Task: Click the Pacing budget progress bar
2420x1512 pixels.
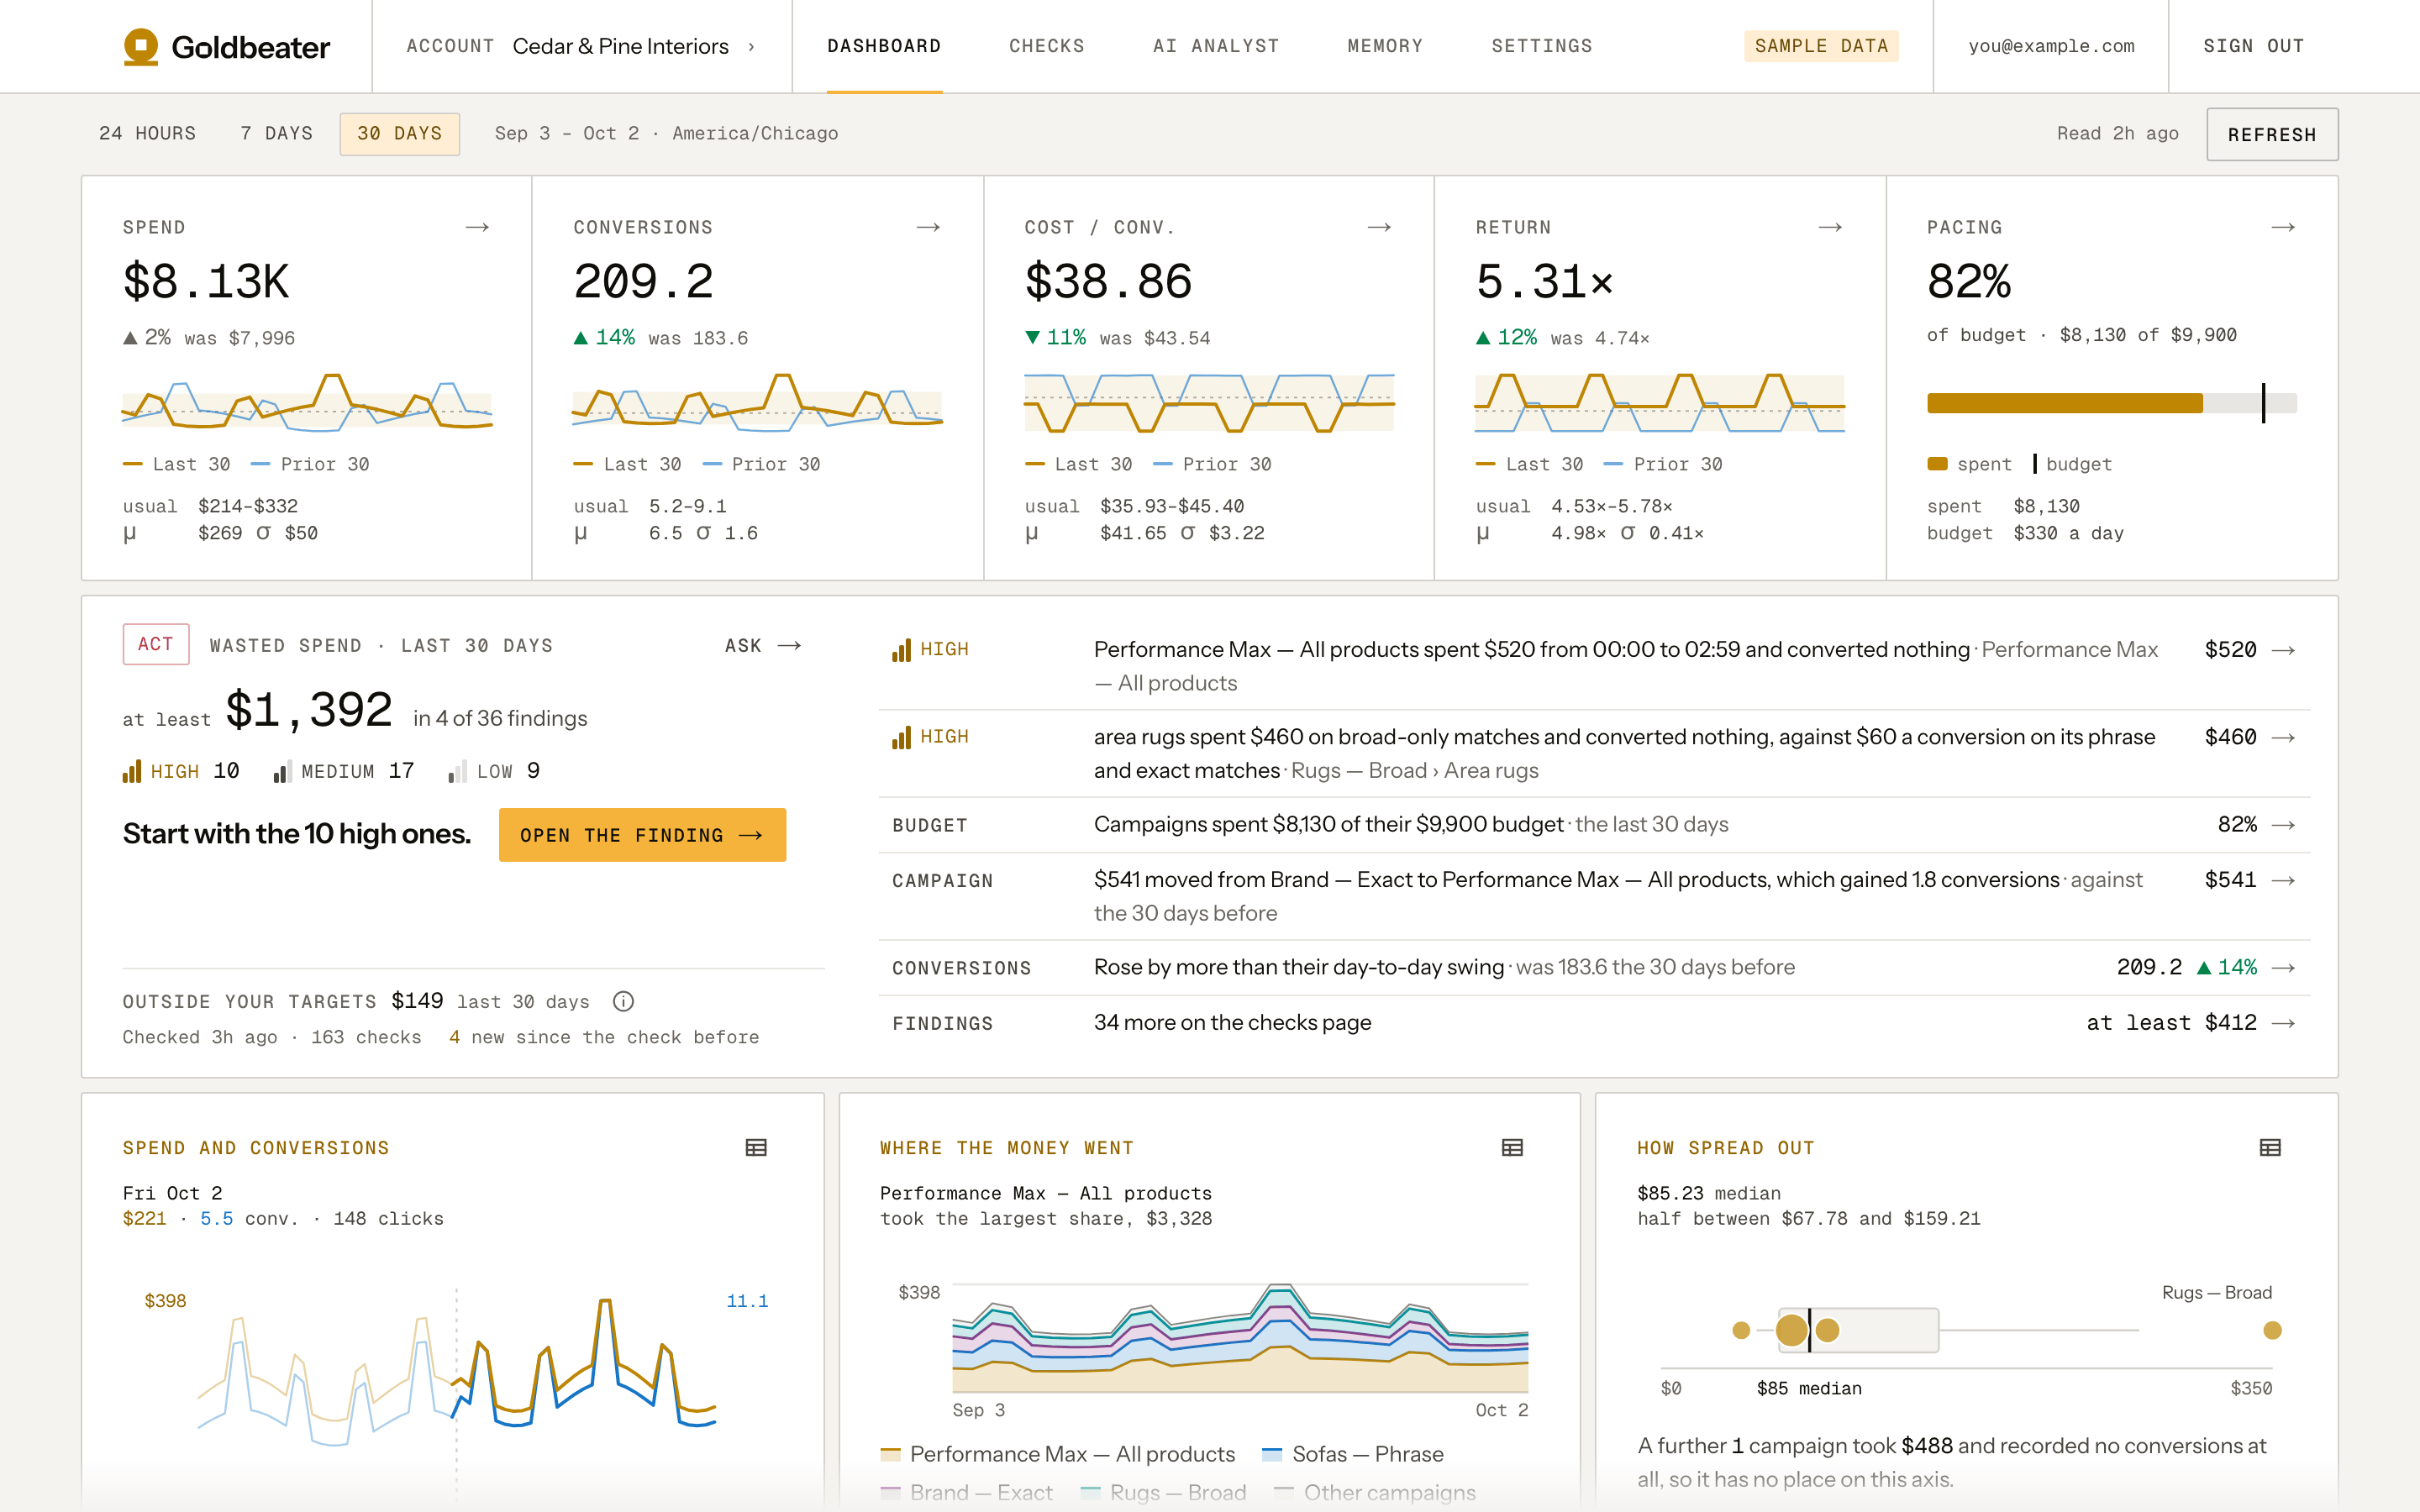Action: (x=2112, y=403)
